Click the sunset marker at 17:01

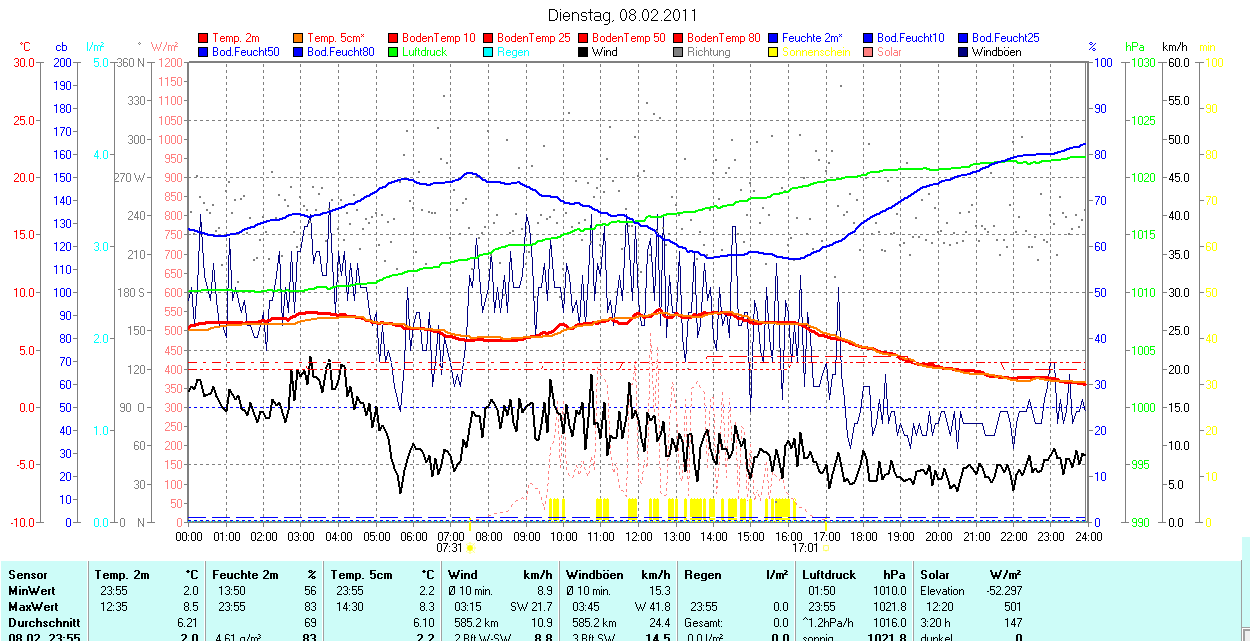coord(826,548)
